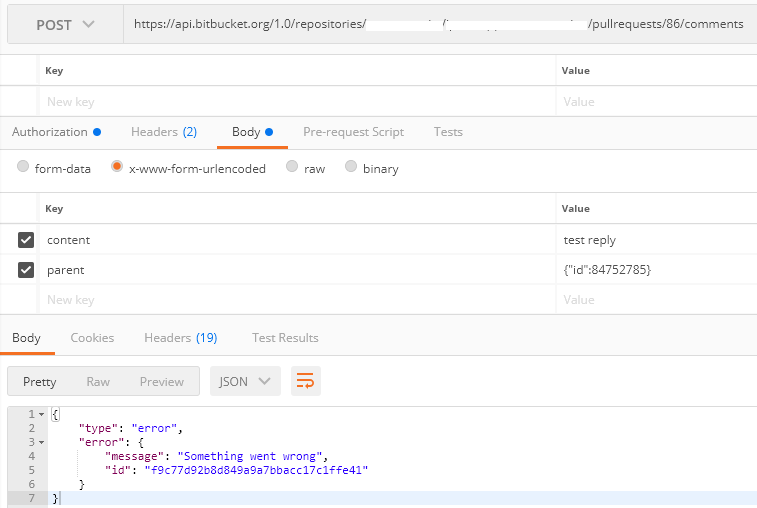Viewport: 757px width, 508px height.
Task: Open the JSON format dropdown
Action: click(245, 381)
